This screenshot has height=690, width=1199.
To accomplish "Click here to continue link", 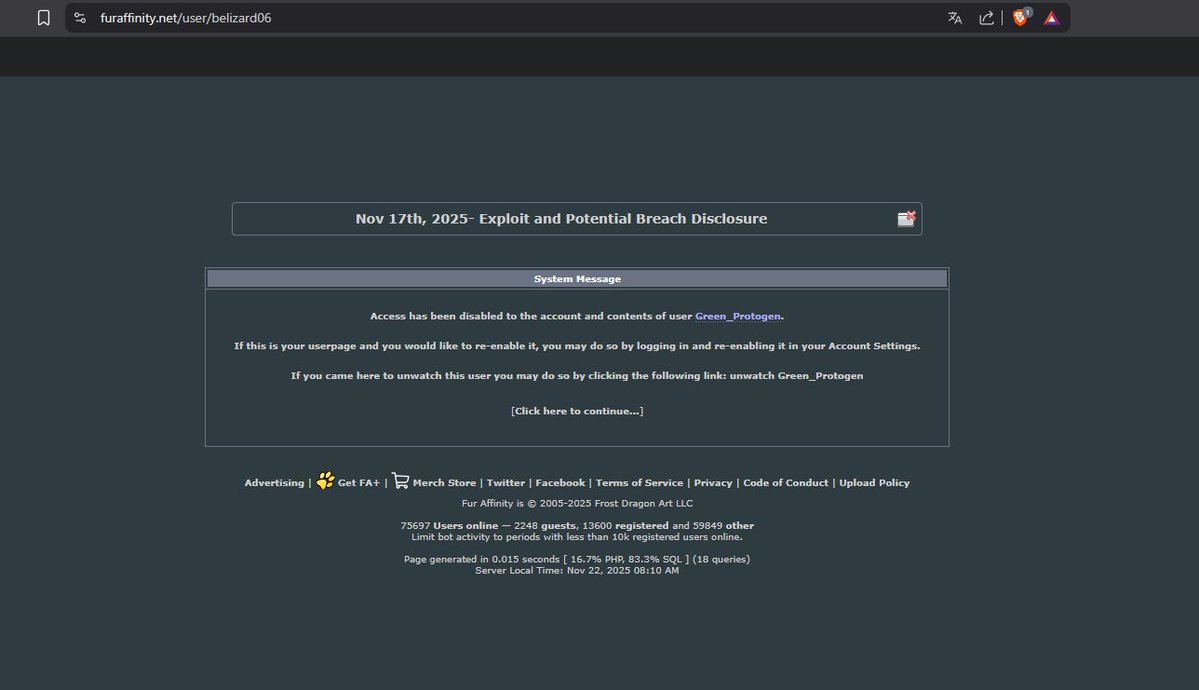I will (577, 411).
